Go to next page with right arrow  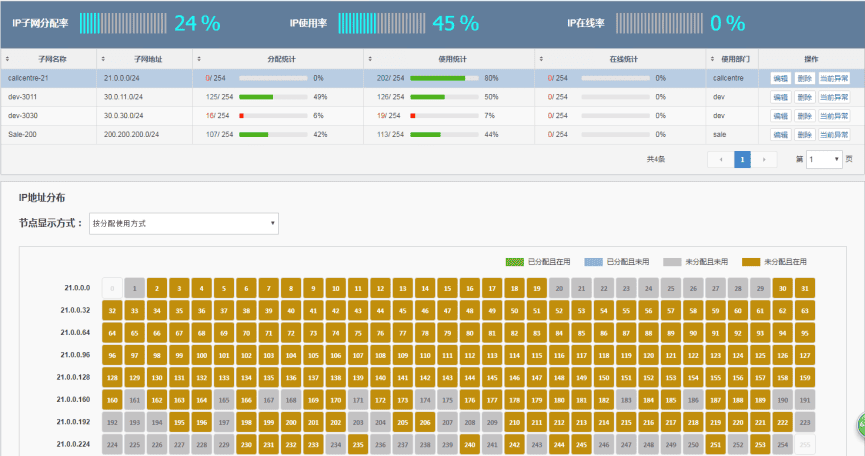764,159
